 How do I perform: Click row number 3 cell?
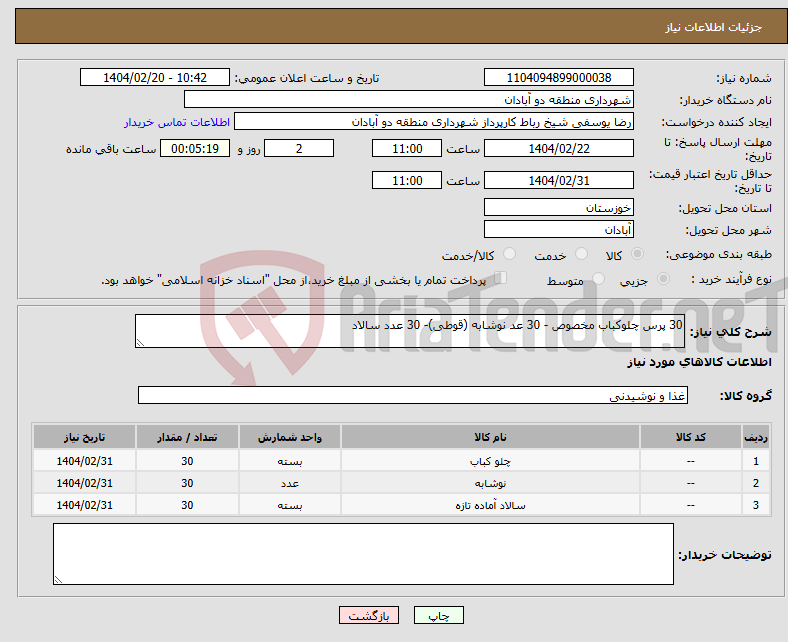[x=756, y=505]
